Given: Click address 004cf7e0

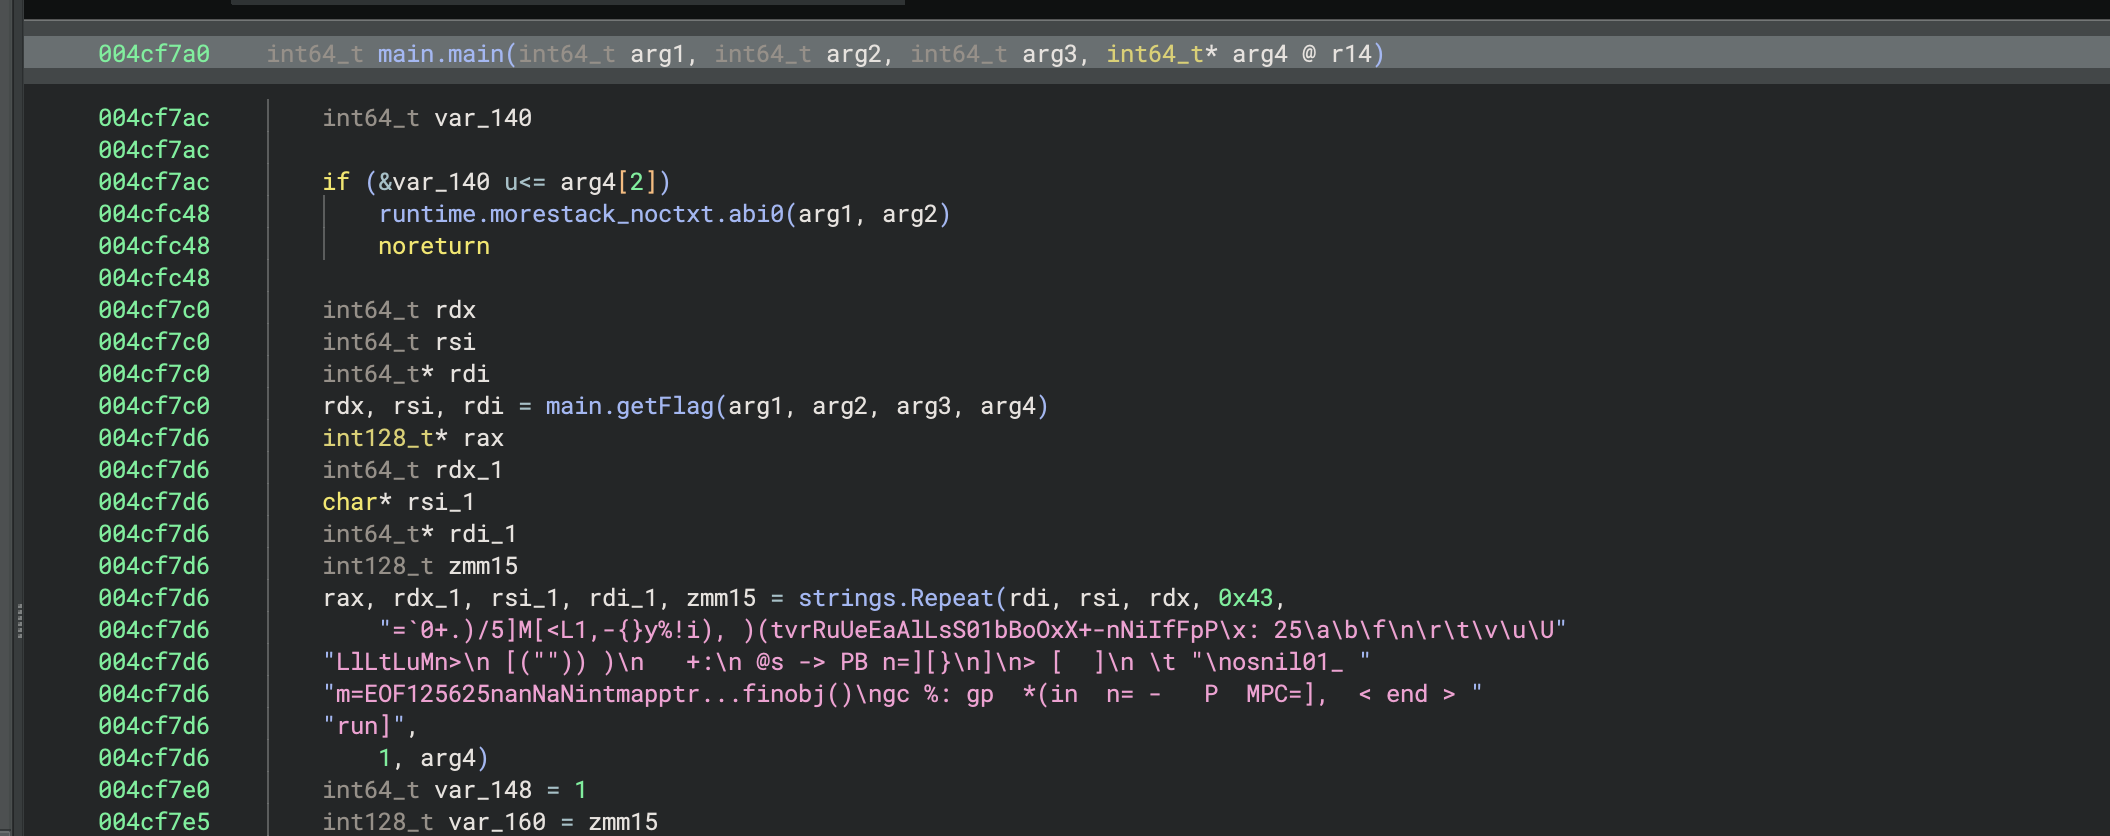Looking at the screenshot, I should 154,790.
